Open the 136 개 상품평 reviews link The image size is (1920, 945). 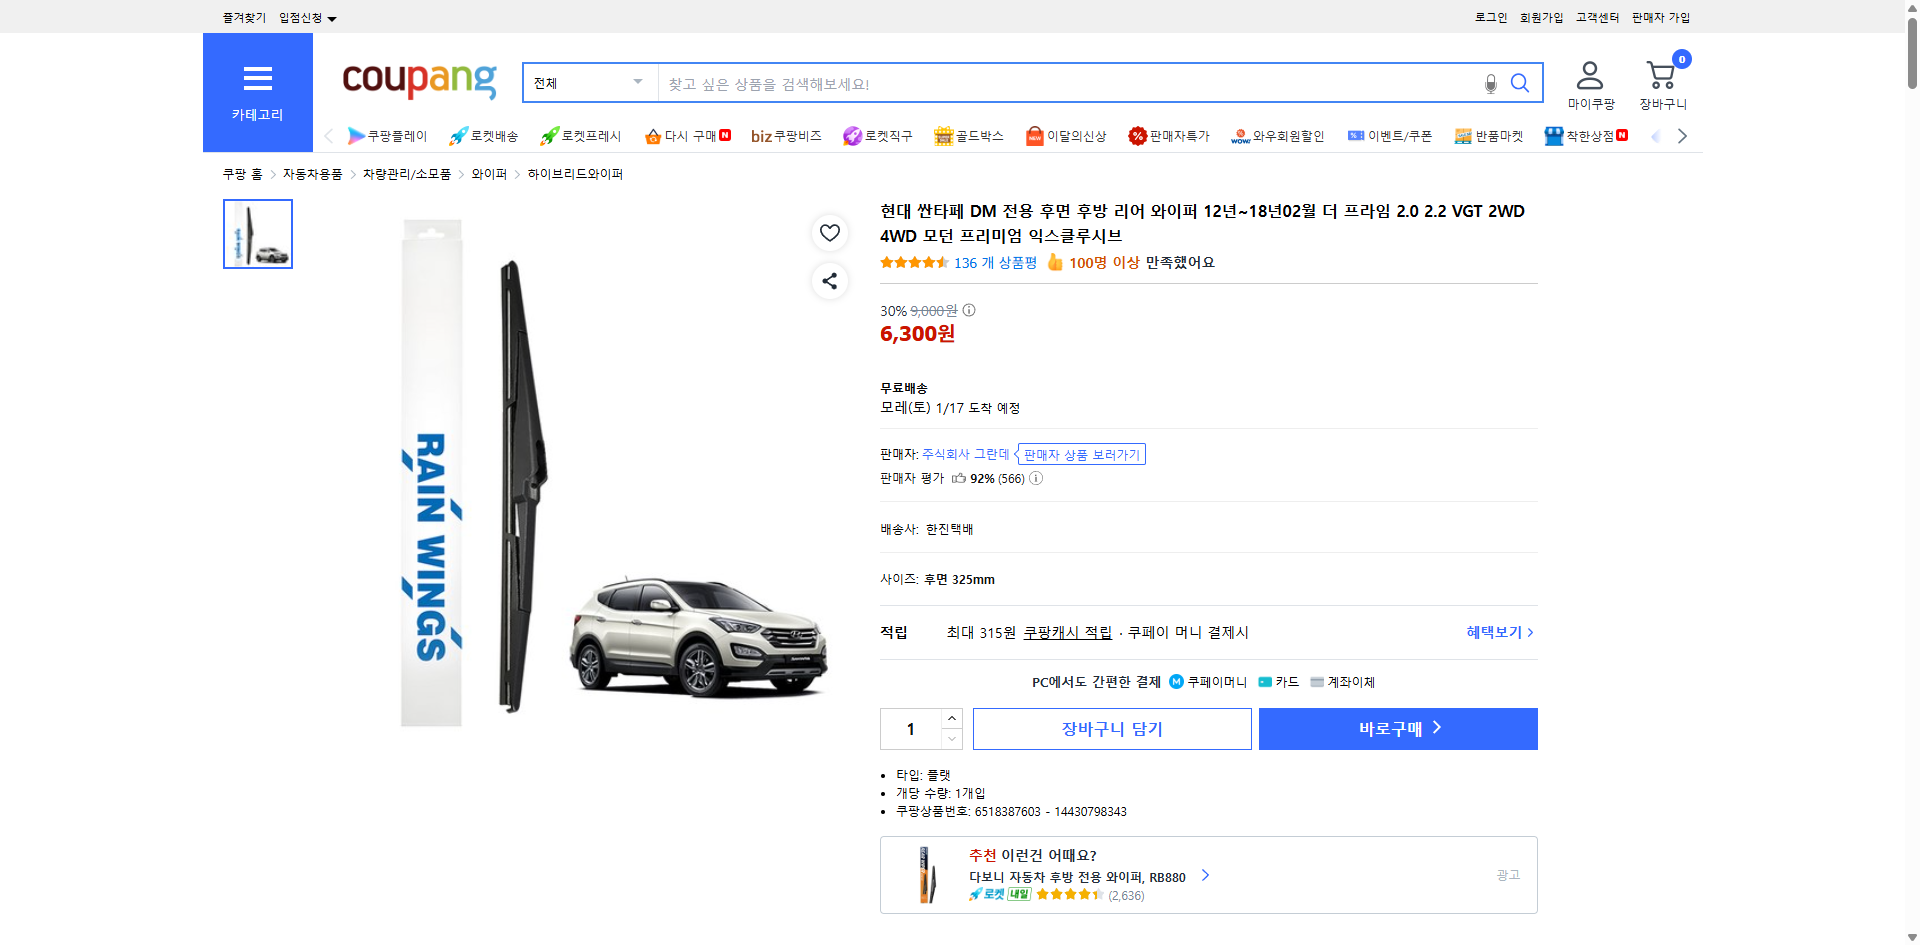(993, 262)
